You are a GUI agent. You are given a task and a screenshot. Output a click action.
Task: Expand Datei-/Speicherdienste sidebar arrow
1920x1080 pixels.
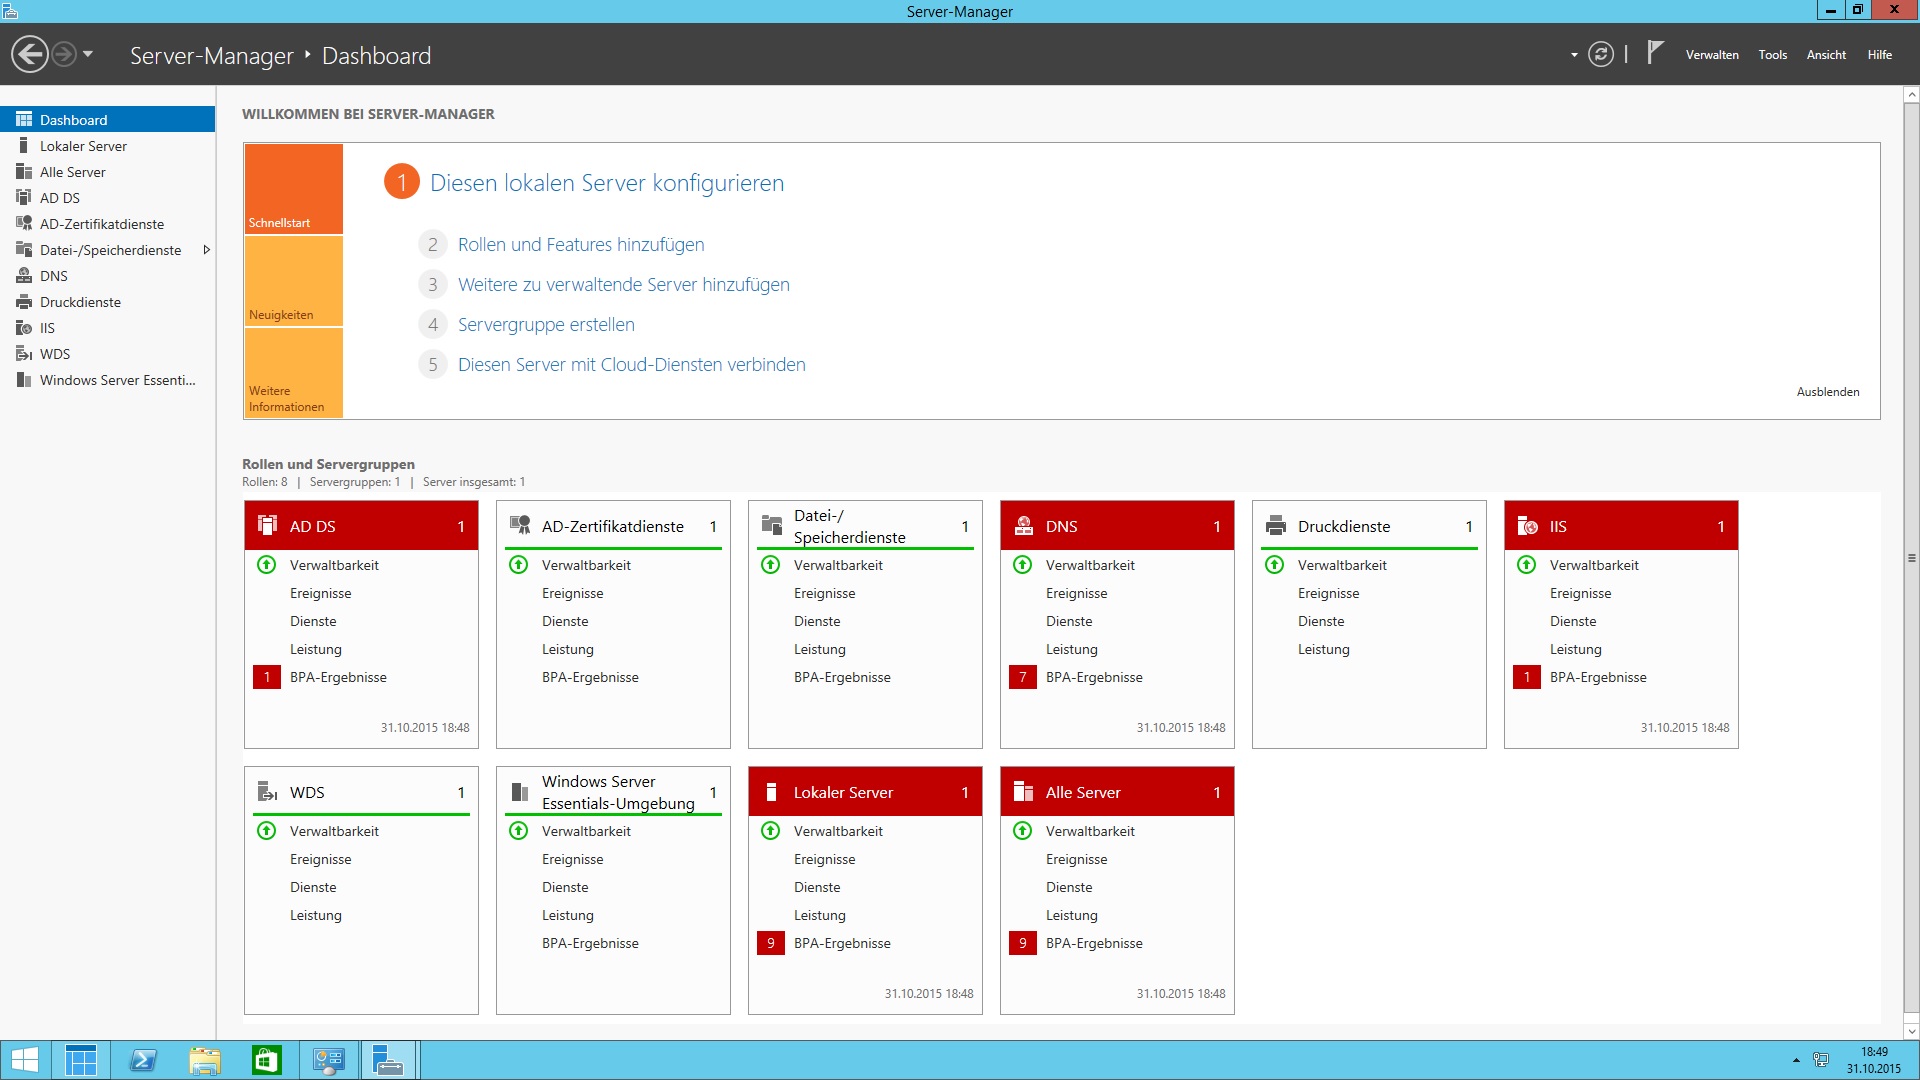click(206, 250)
